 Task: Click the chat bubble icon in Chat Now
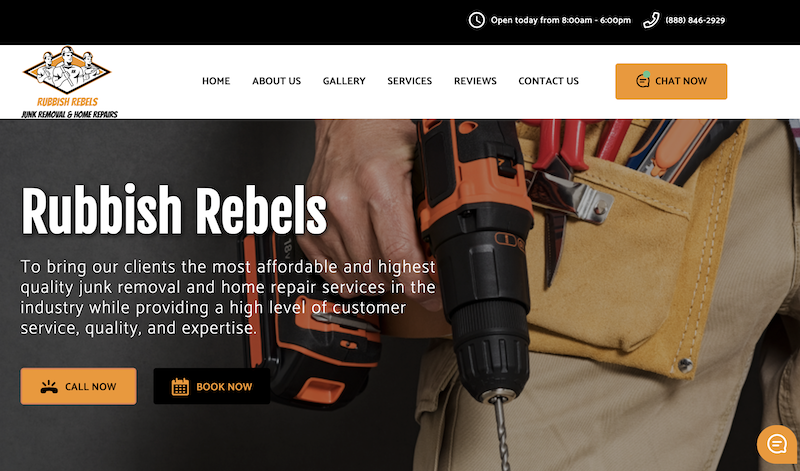pyautogui.click(x=643, y=81)
